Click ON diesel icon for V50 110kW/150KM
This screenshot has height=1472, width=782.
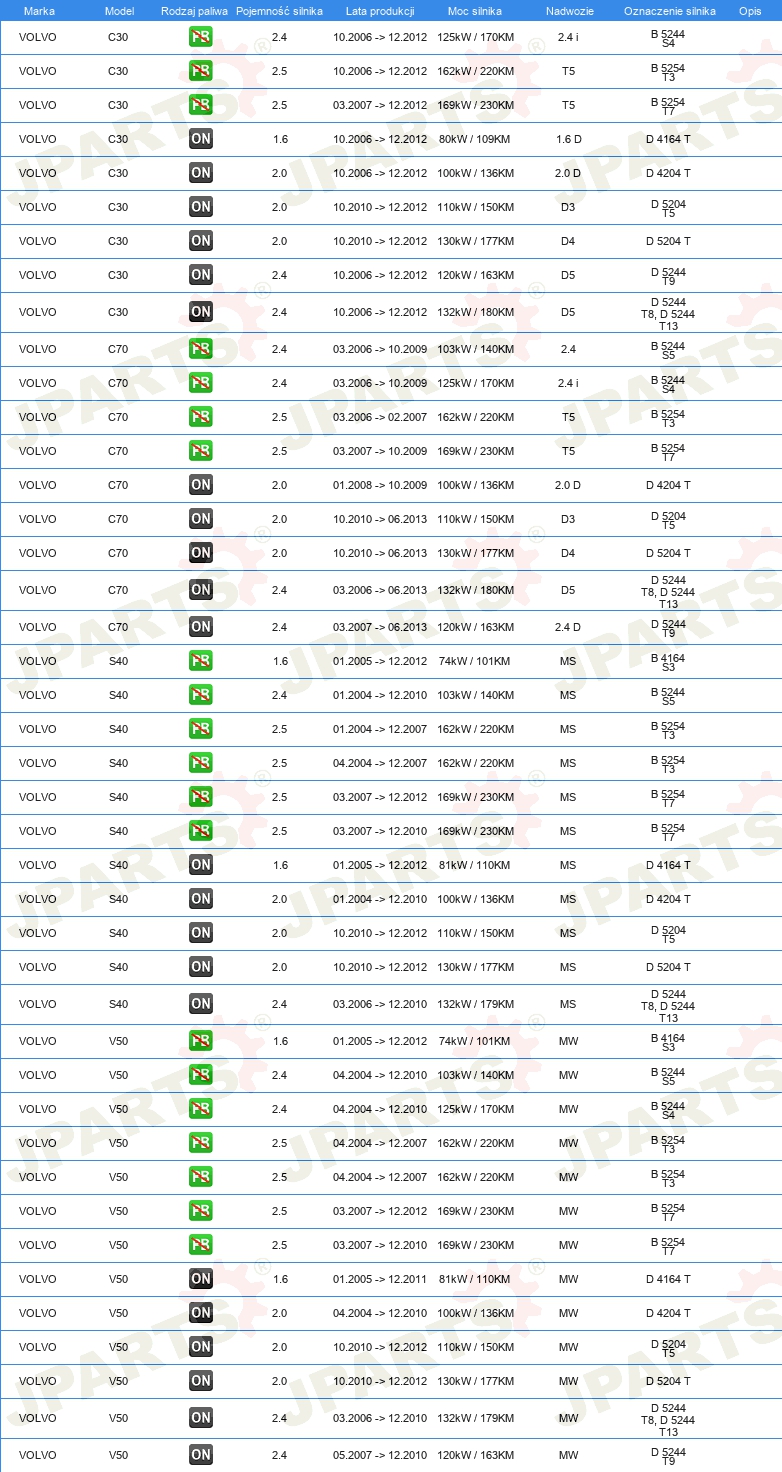point(201,1347)
